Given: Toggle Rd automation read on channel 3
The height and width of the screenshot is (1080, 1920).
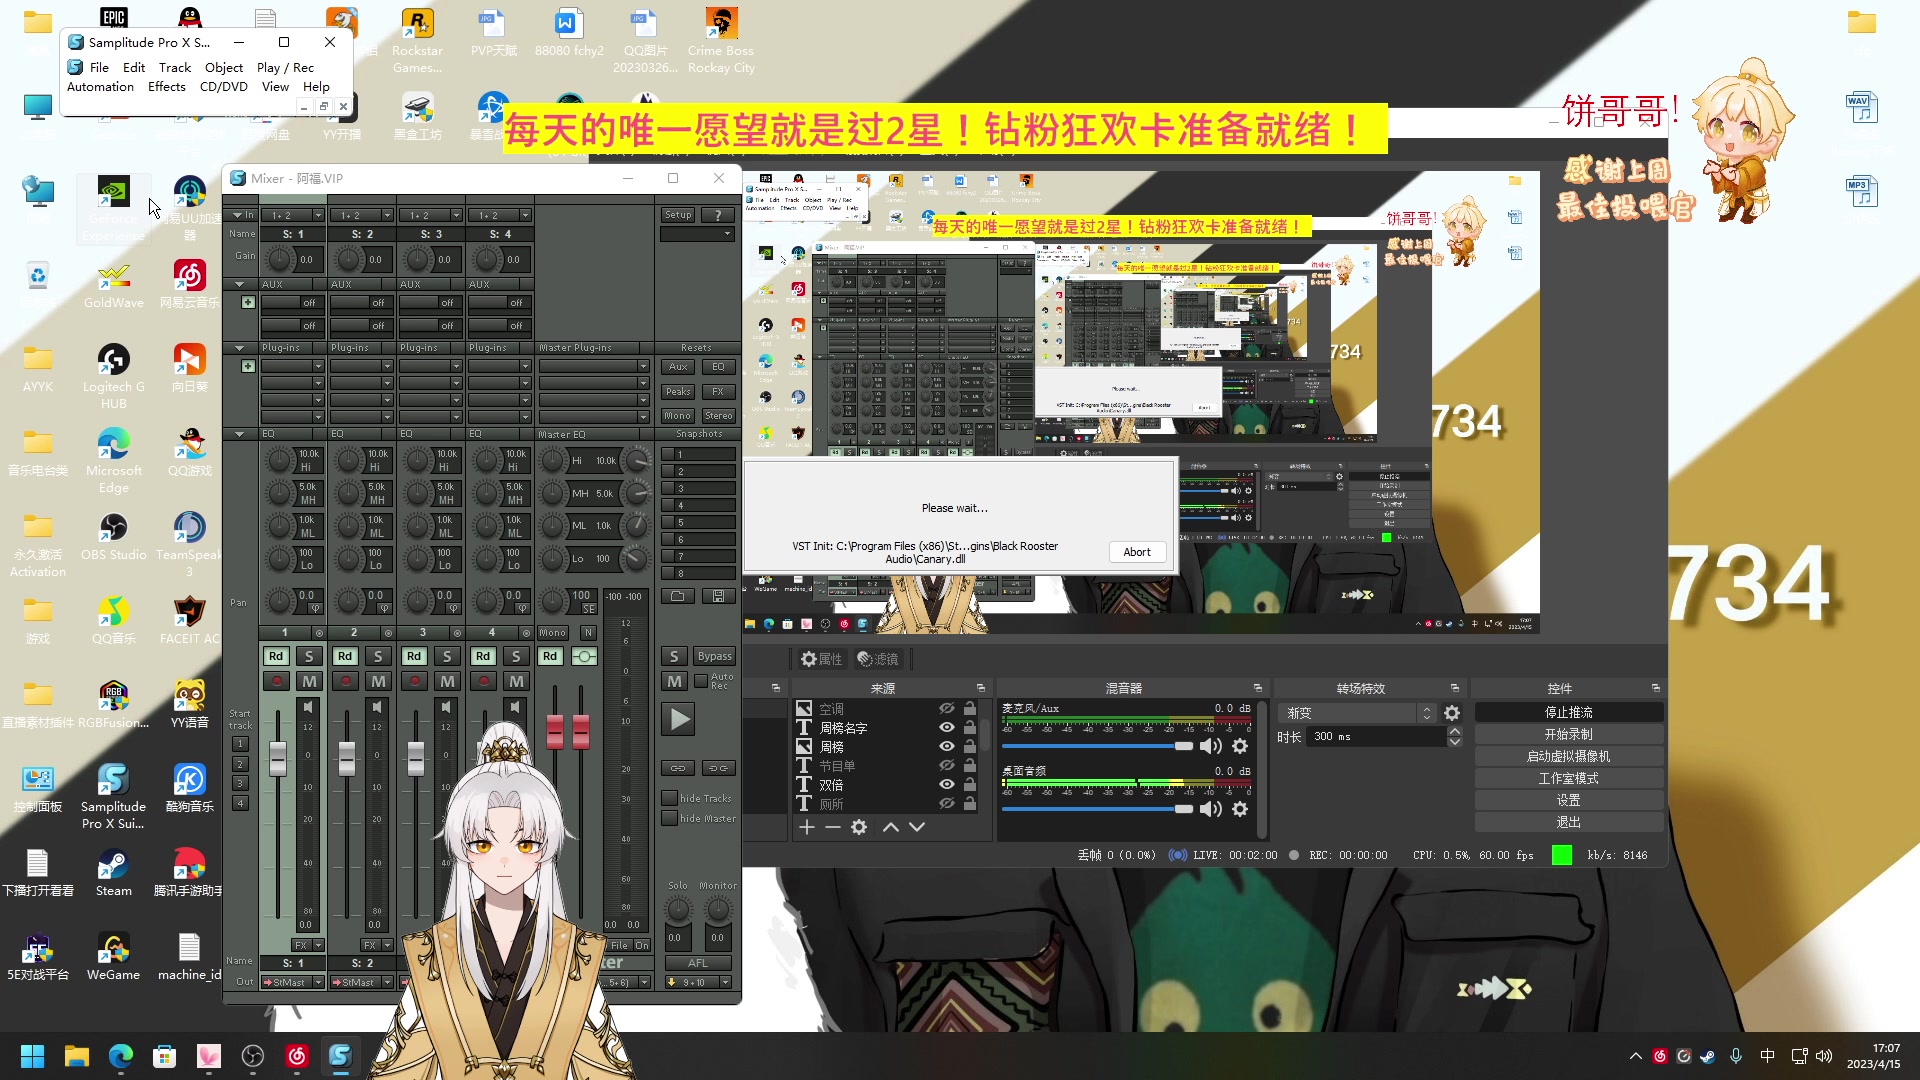Looking at the screenshot, I should click(x=414, y=656).
